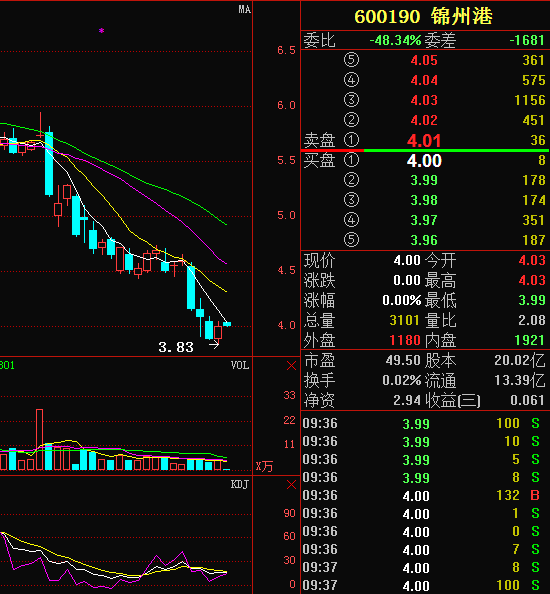
Task: Click sell-three volume 1156
Action: pyautogui.click(x=530, y=100)
